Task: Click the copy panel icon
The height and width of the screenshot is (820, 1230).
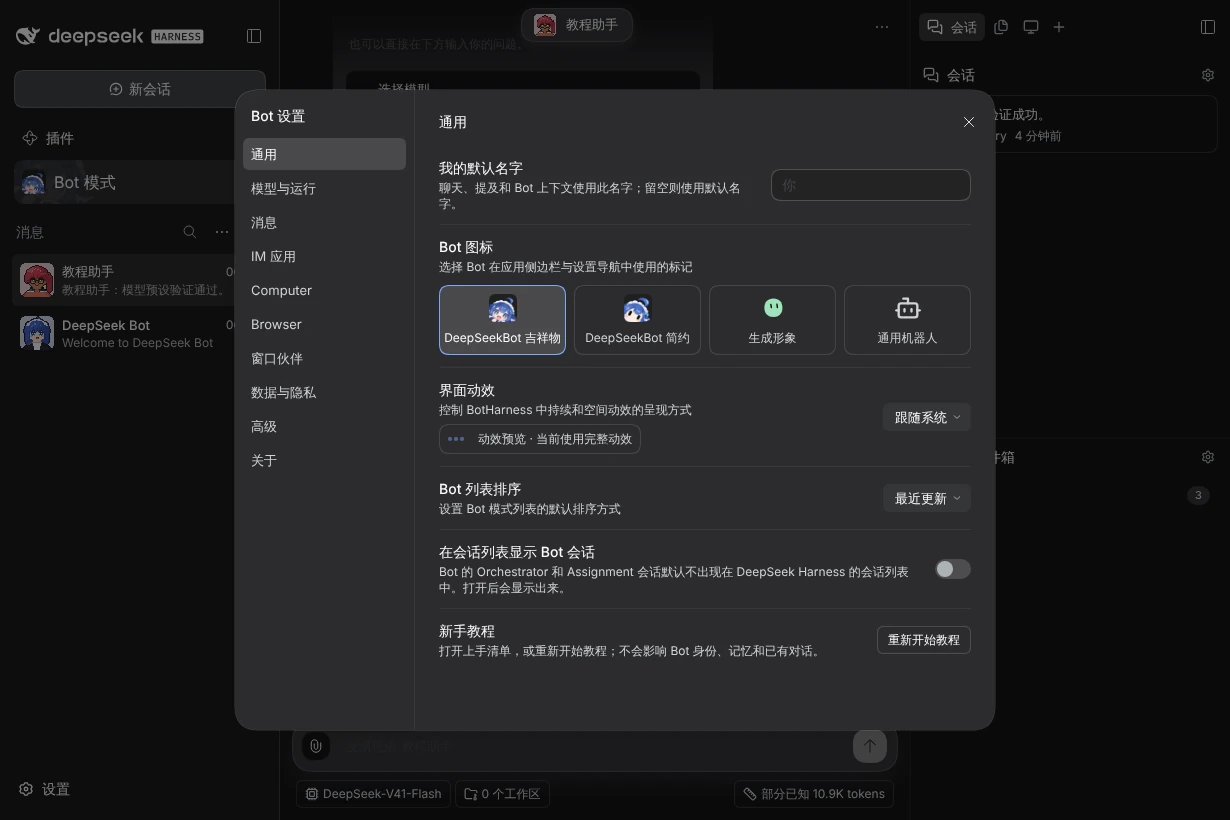Action: pyautogui.click(x=1001, y=27)
